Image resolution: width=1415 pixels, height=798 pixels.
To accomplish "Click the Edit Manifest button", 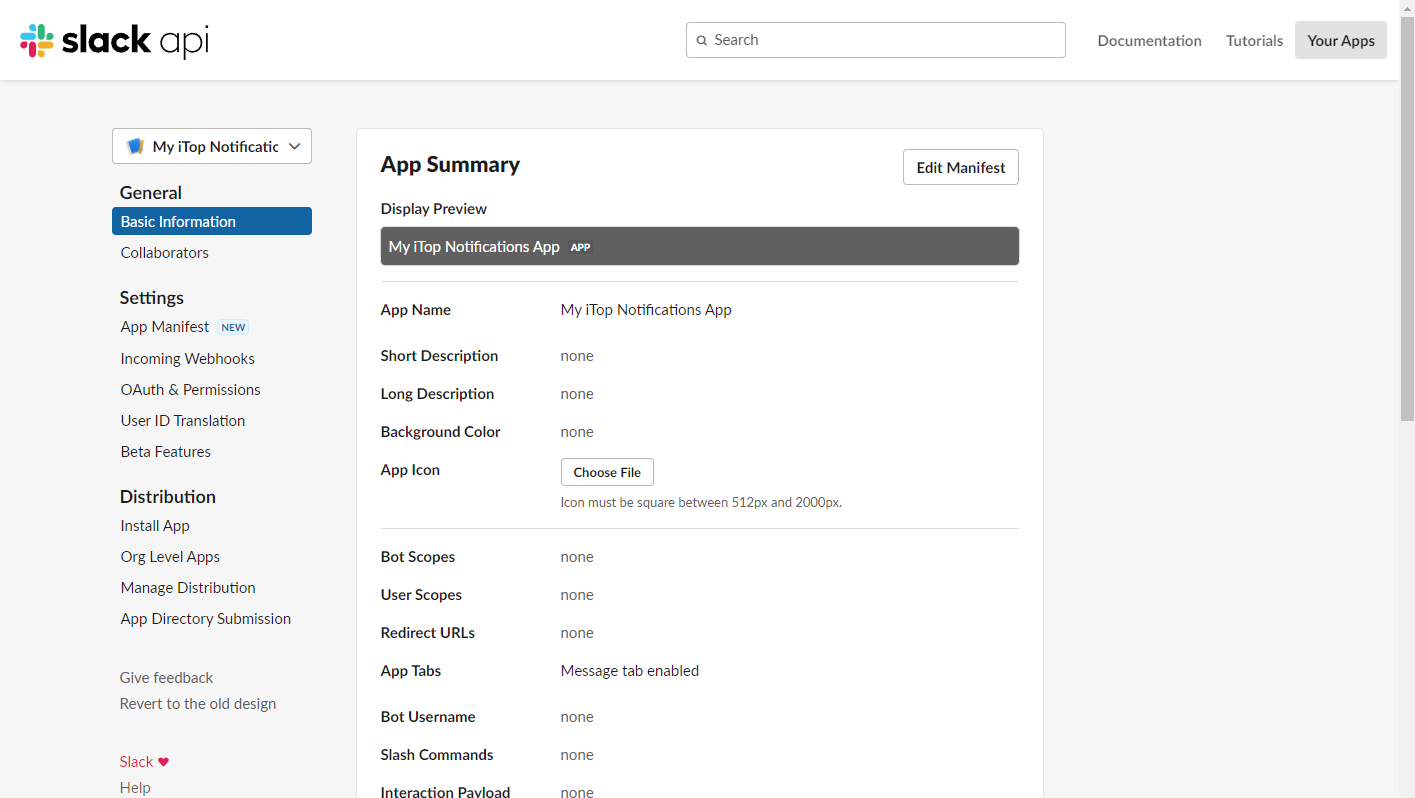I will [x=960, y=168].
